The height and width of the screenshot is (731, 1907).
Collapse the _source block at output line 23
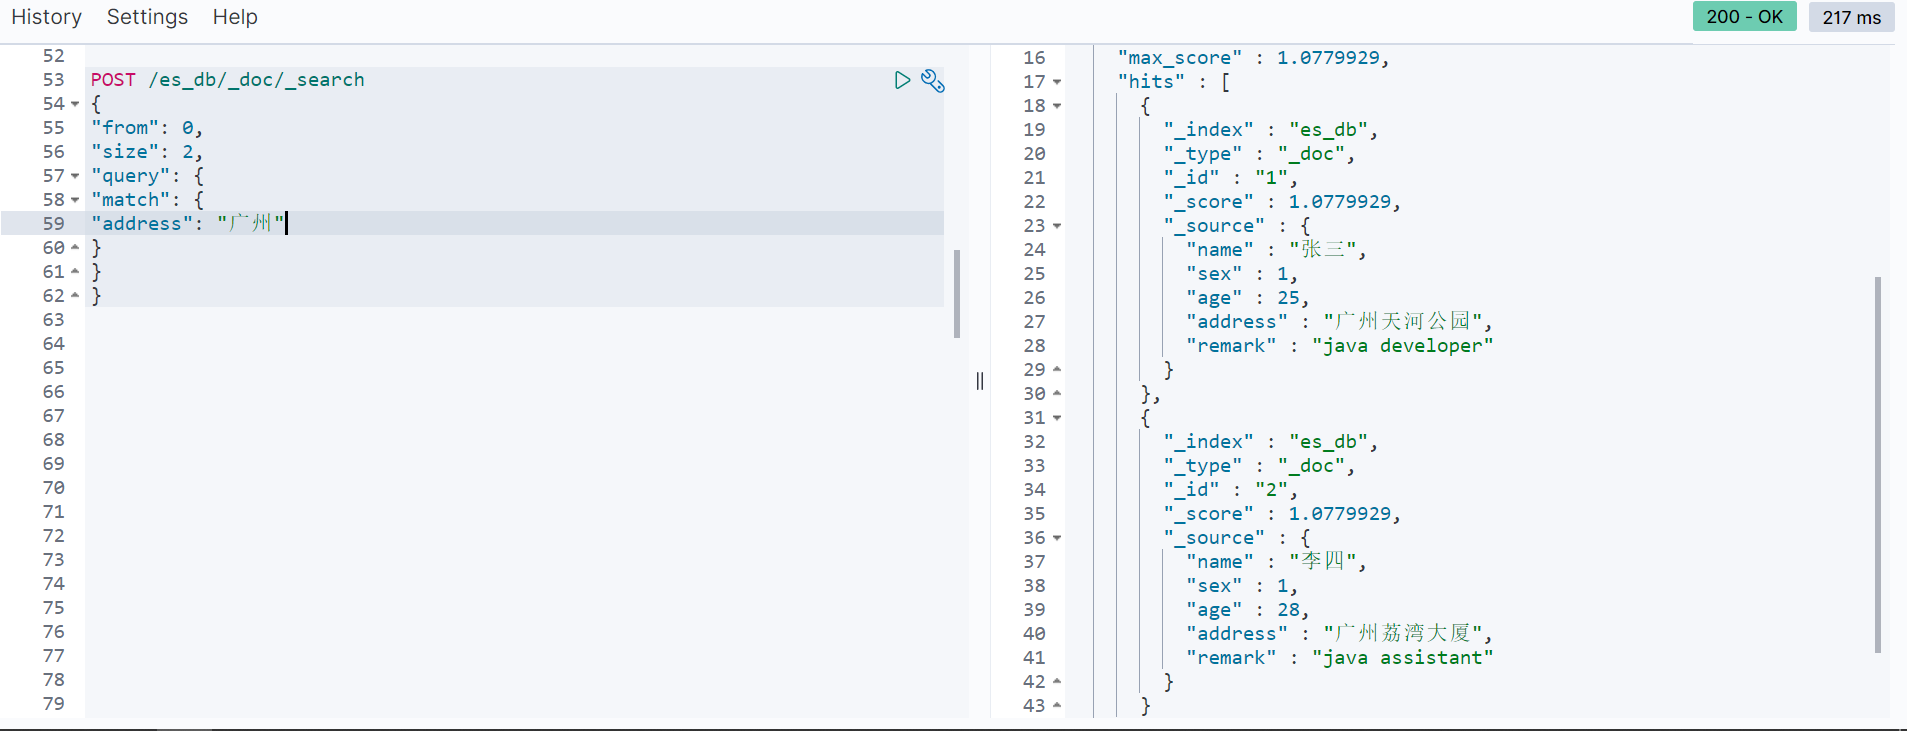1057,226
